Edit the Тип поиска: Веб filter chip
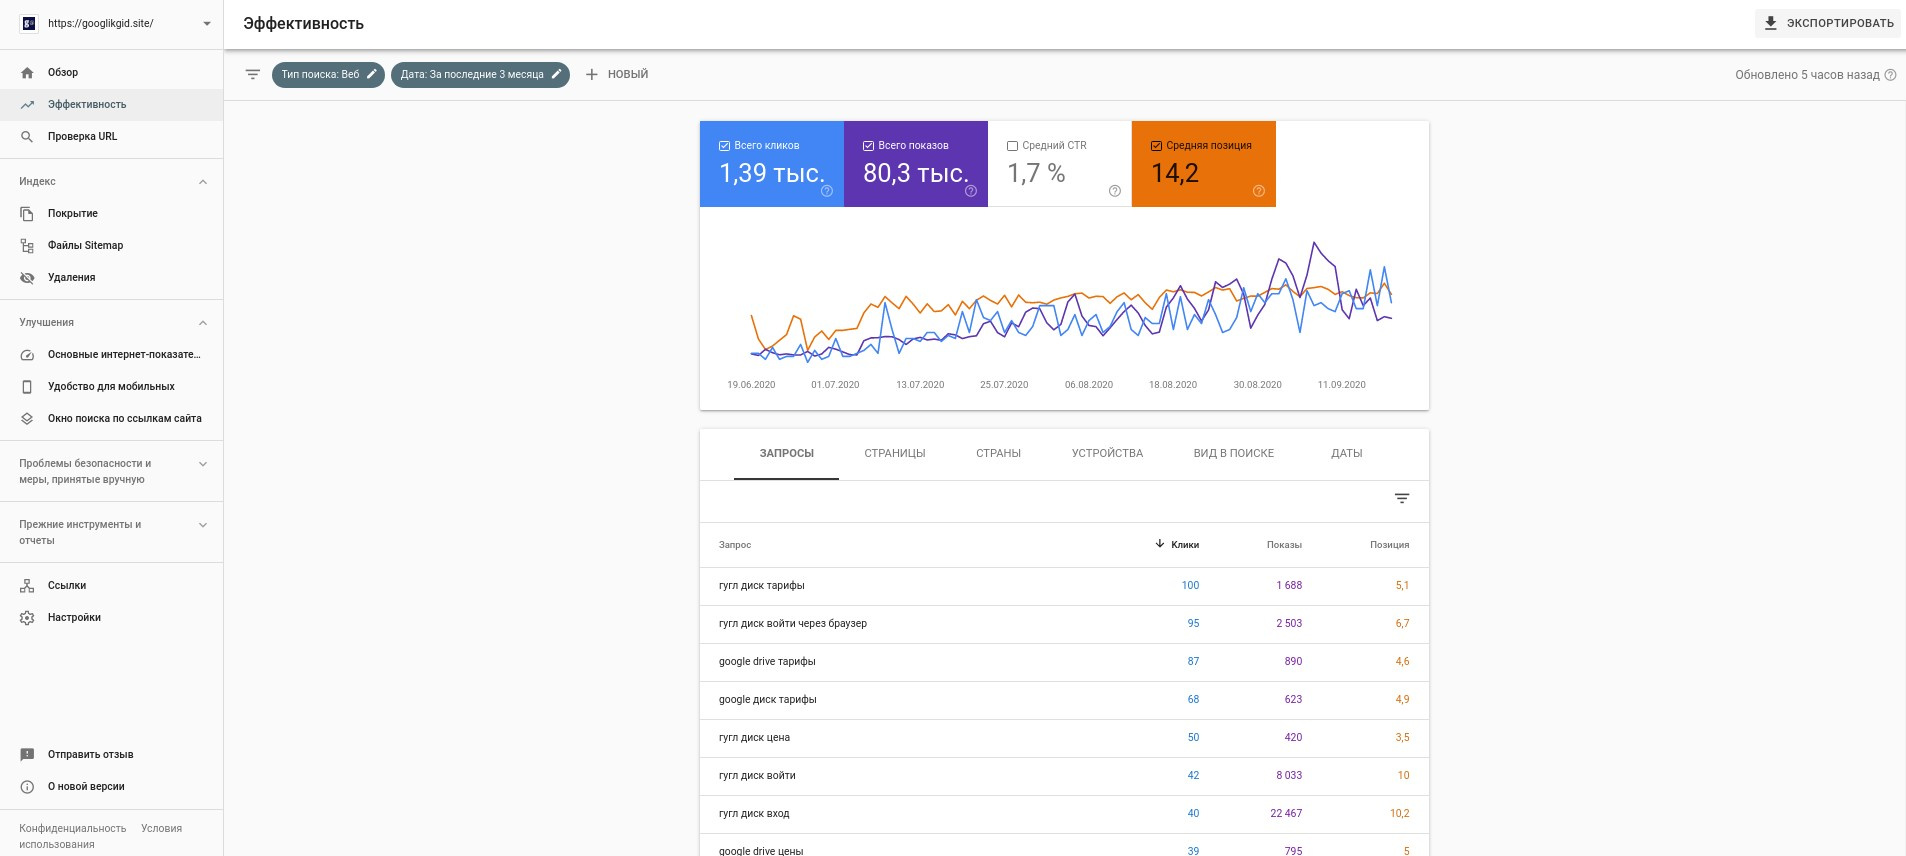 coord(328,75)
